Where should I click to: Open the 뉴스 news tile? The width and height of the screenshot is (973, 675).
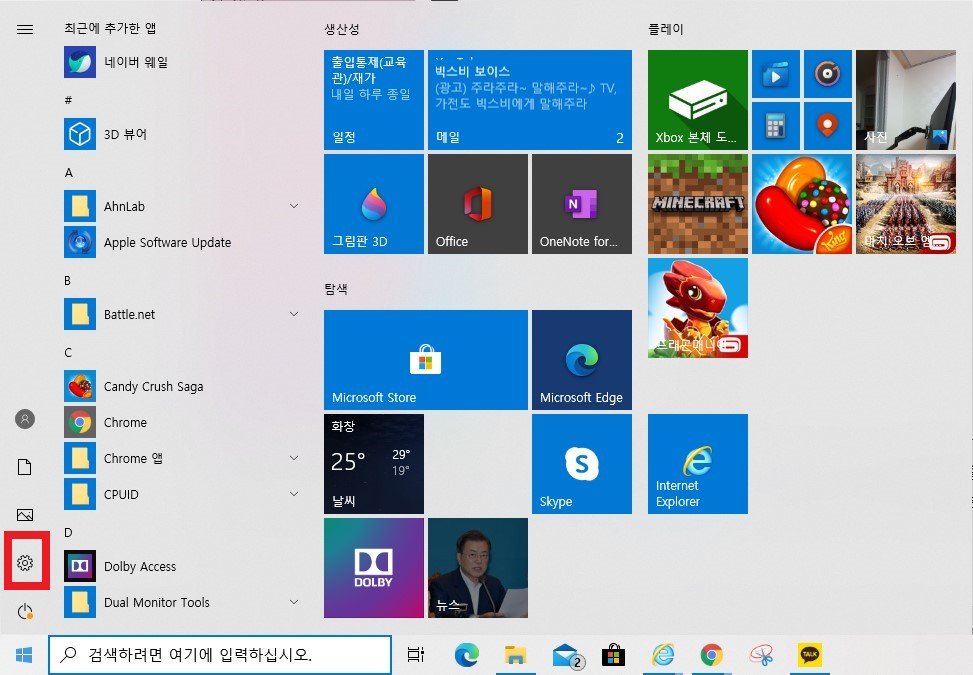pos(478,568)
